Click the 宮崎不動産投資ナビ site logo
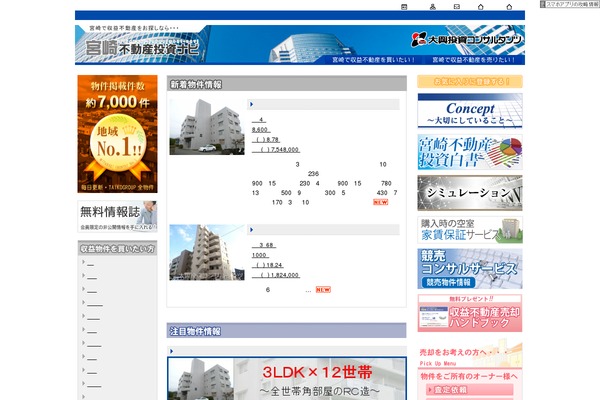Viewport: 600px width, 400px height. click(142, 48)
